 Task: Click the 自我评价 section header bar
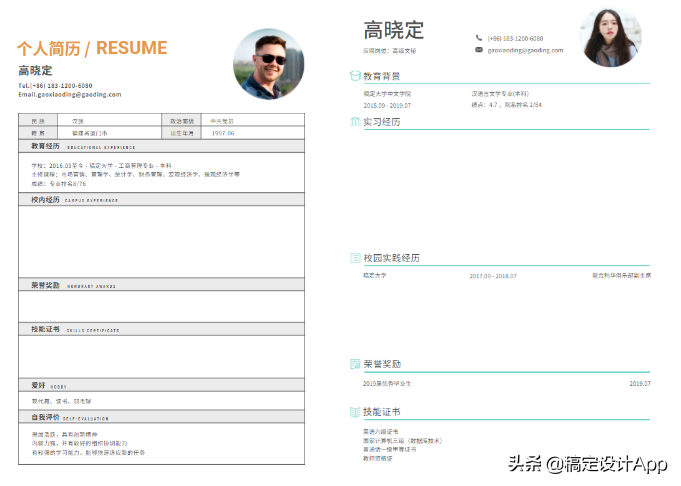pyautogui.click(x=161, y=417)
